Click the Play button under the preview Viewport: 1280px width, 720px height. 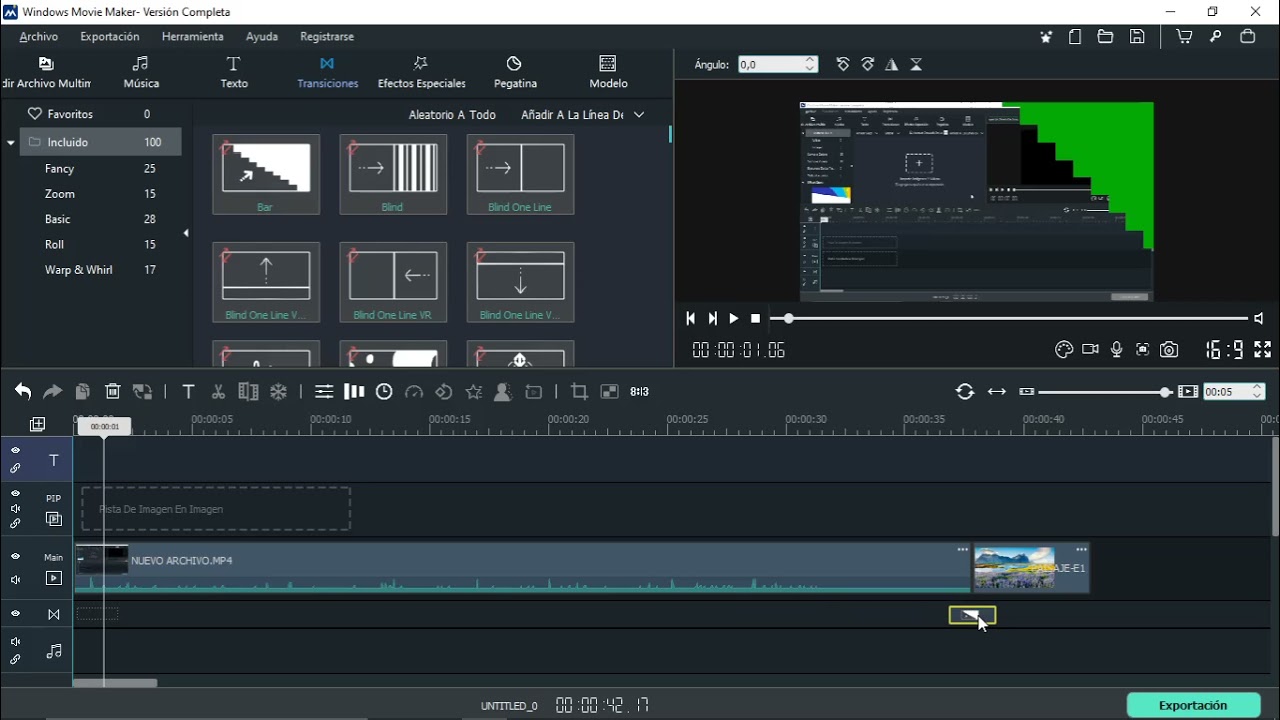[733, 318]
